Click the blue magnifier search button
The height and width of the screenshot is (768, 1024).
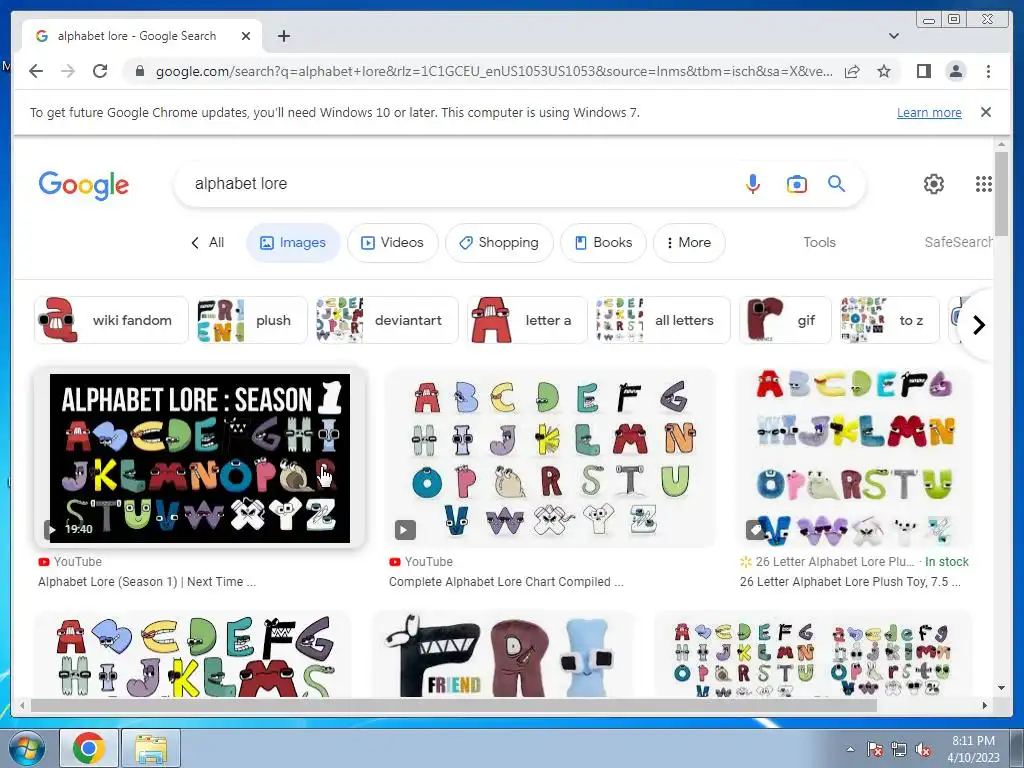tap(837, 184)
